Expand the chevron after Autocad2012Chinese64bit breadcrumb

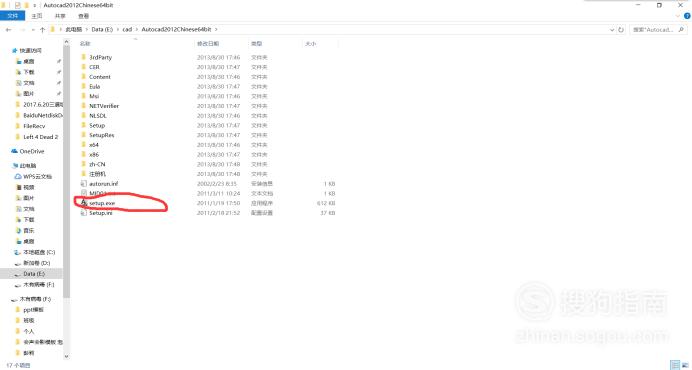tap(216, 30)
